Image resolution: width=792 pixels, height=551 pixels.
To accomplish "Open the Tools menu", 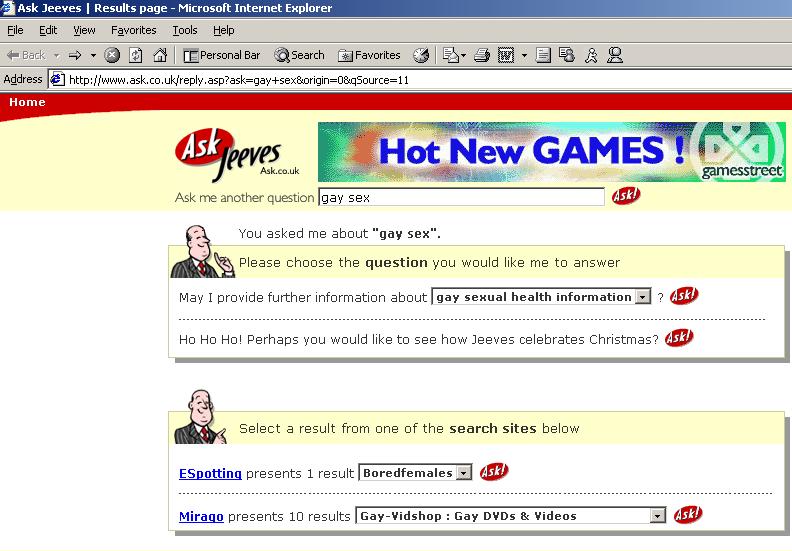I will pyautogui.click(x=185, y=30).
